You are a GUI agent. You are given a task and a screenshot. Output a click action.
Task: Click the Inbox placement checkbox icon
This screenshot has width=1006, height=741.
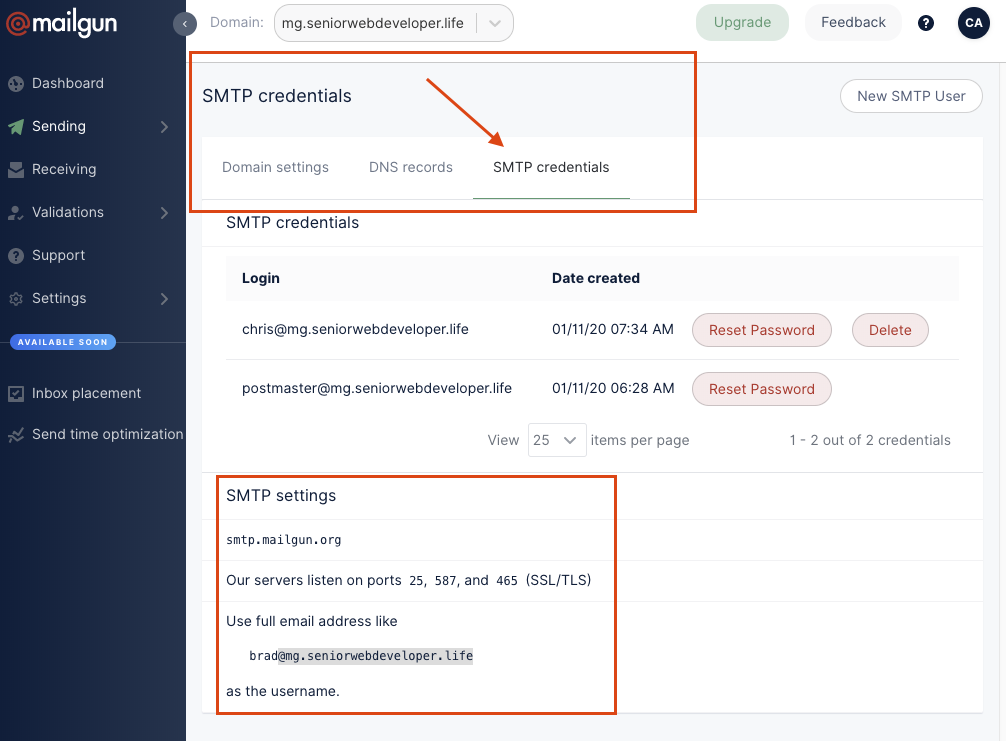click(x=16, y=393)
